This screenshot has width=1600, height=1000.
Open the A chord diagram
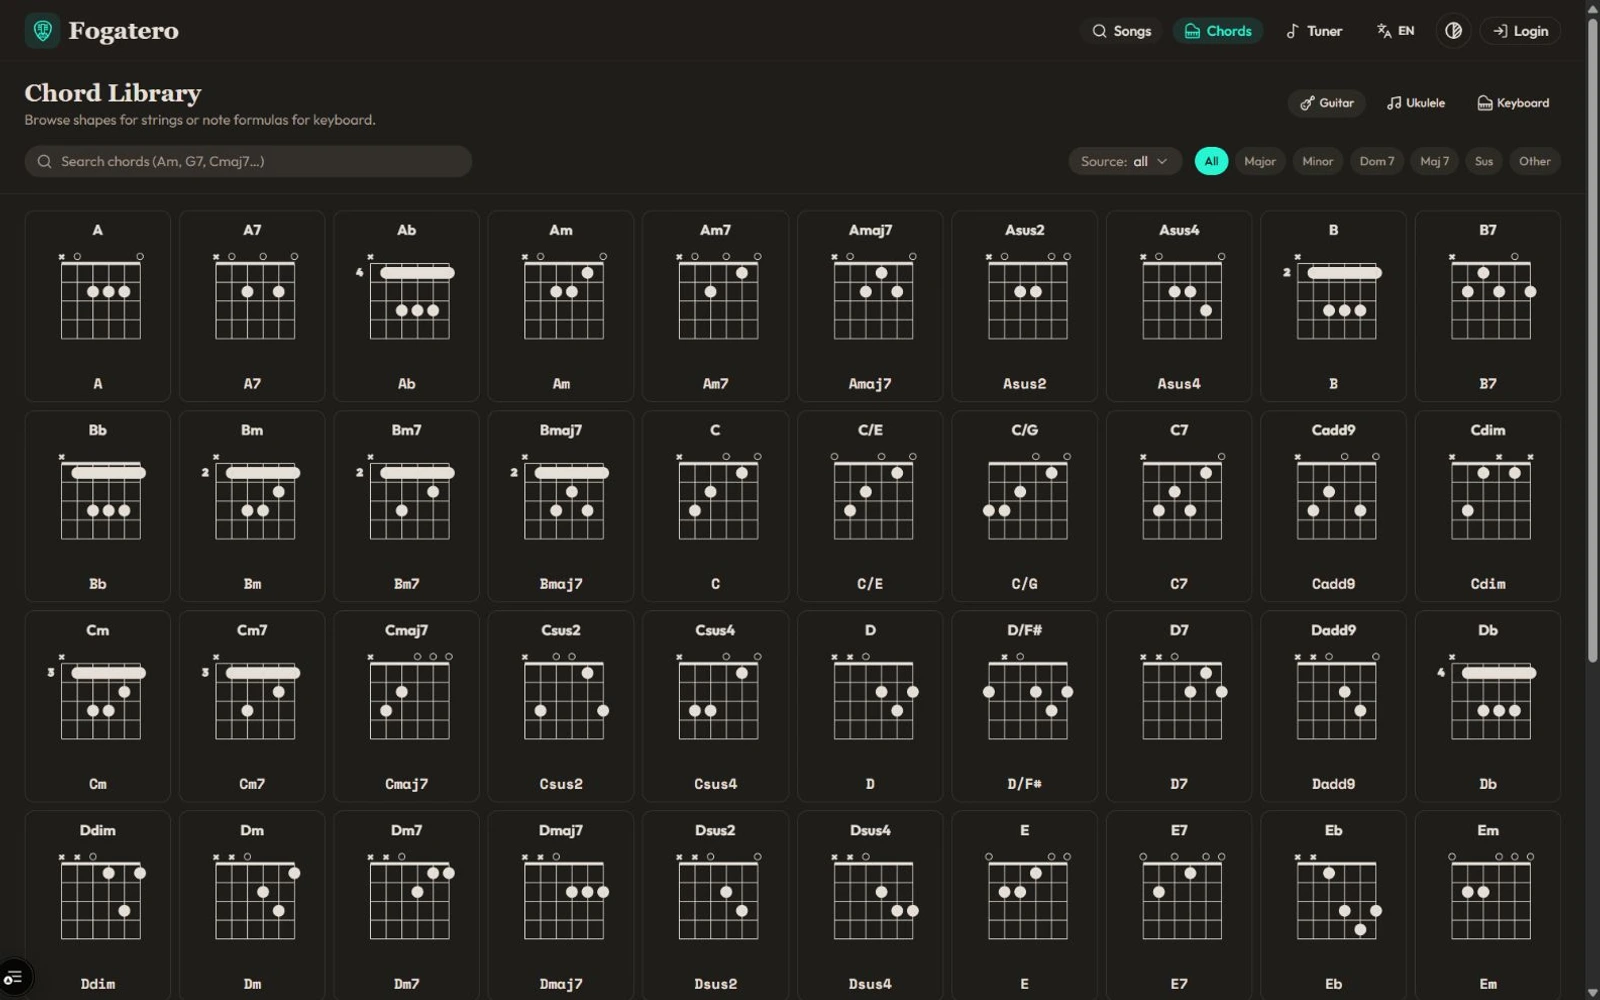[x=98, y=306]
